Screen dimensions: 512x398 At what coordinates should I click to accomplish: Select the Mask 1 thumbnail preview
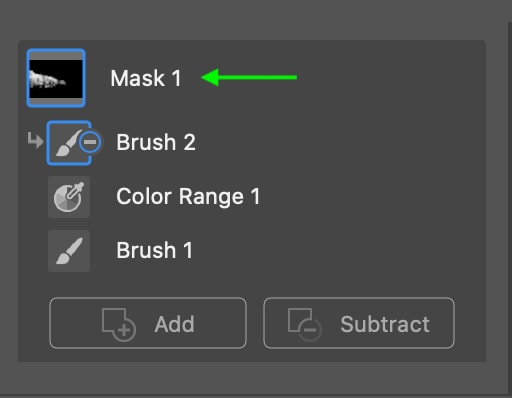(x=56, y=78)
